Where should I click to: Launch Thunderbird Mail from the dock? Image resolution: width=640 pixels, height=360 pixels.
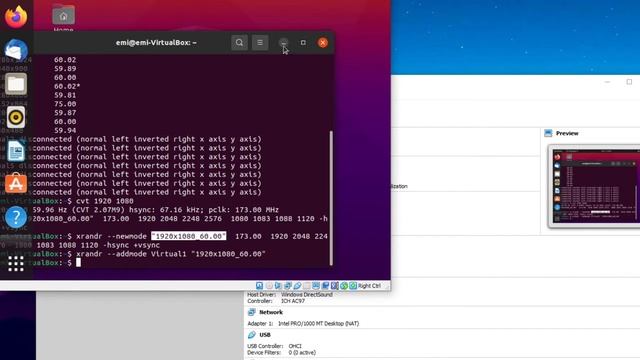[16, 50]
